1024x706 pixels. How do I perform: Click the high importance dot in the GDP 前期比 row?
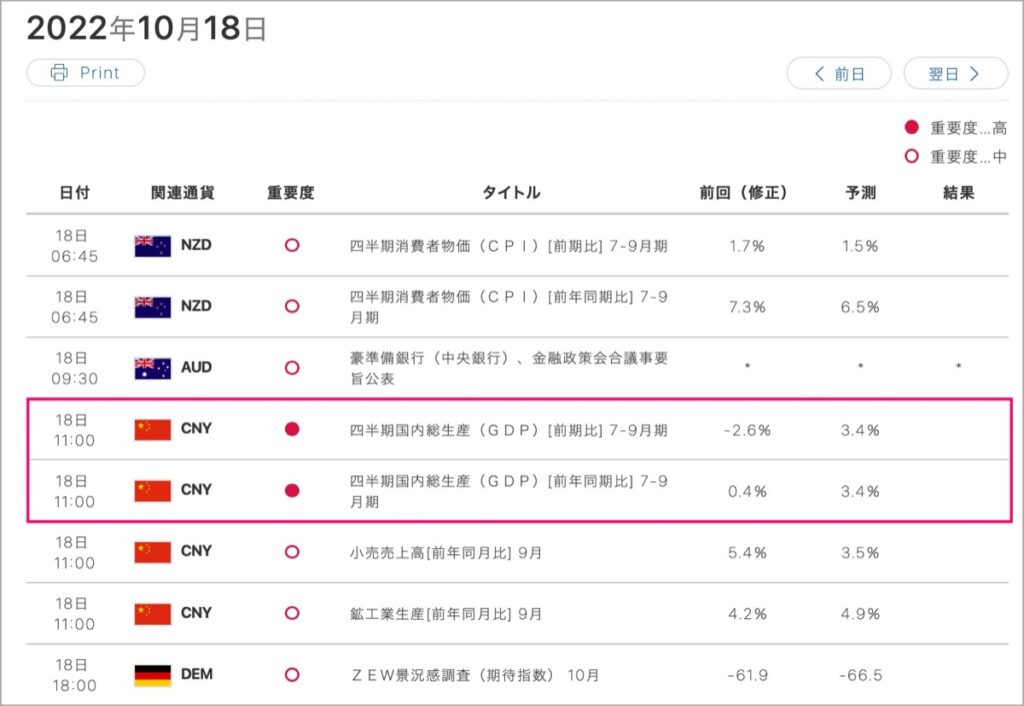pos(292,429)
